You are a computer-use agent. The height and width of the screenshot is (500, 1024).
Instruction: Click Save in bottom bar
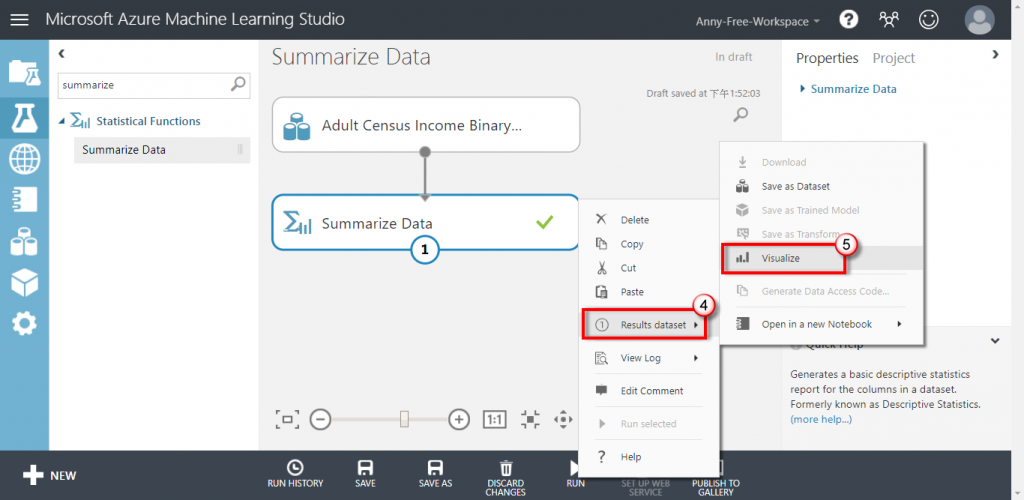[365, 475]
